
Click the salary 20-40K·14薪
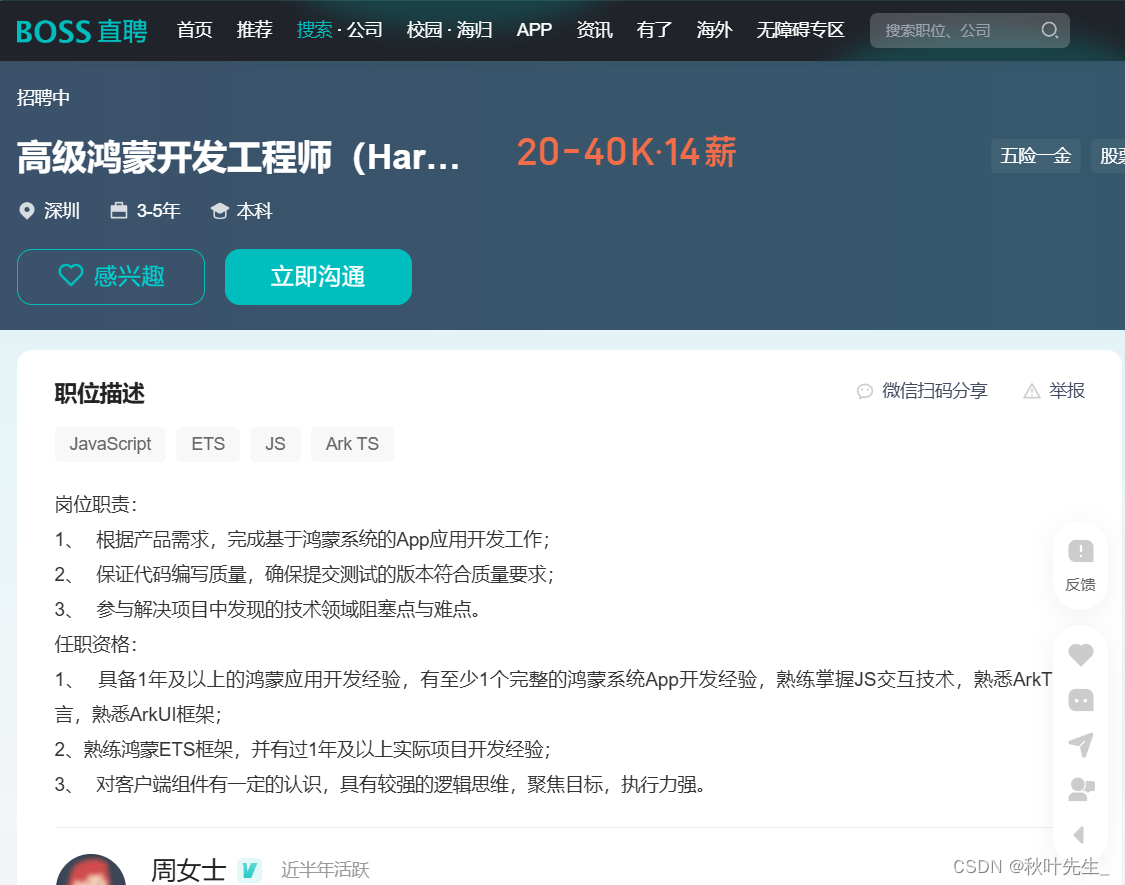pos(626,152)
